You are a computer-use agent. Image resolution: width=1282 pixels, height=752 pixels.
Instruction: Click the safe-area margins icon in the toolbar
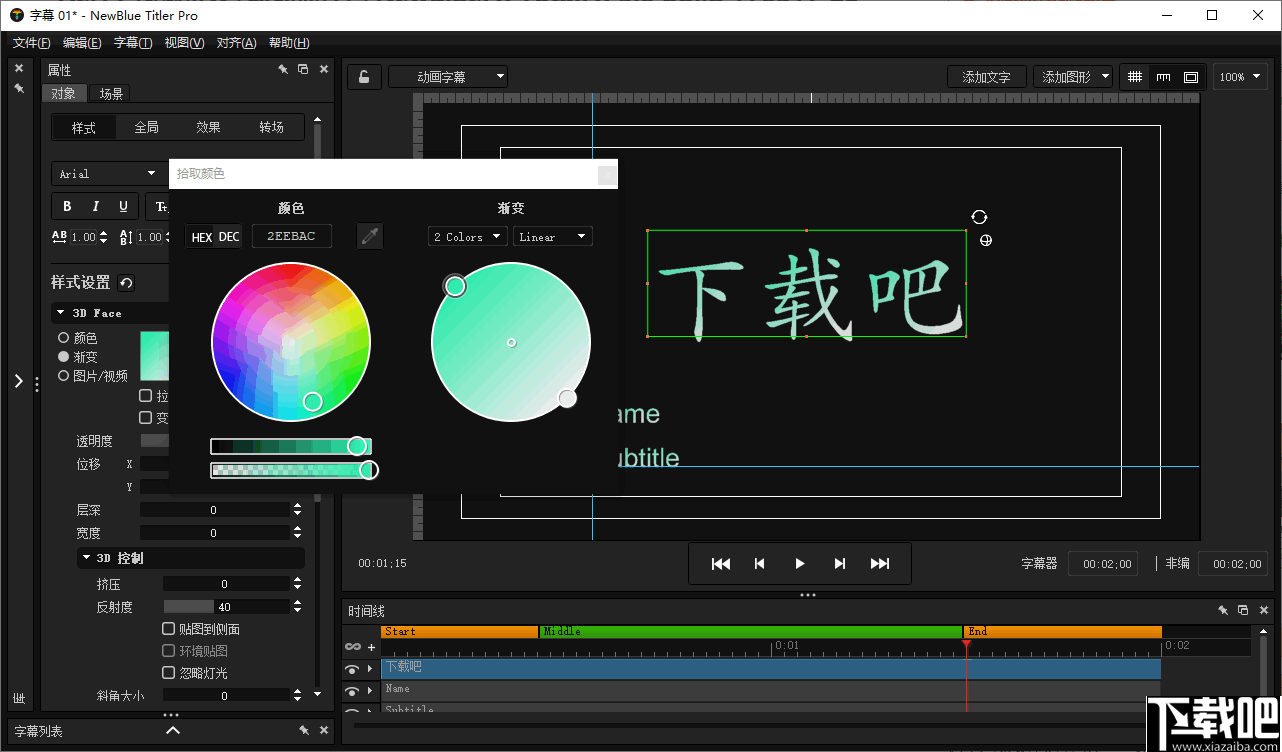pos(1190,76)
